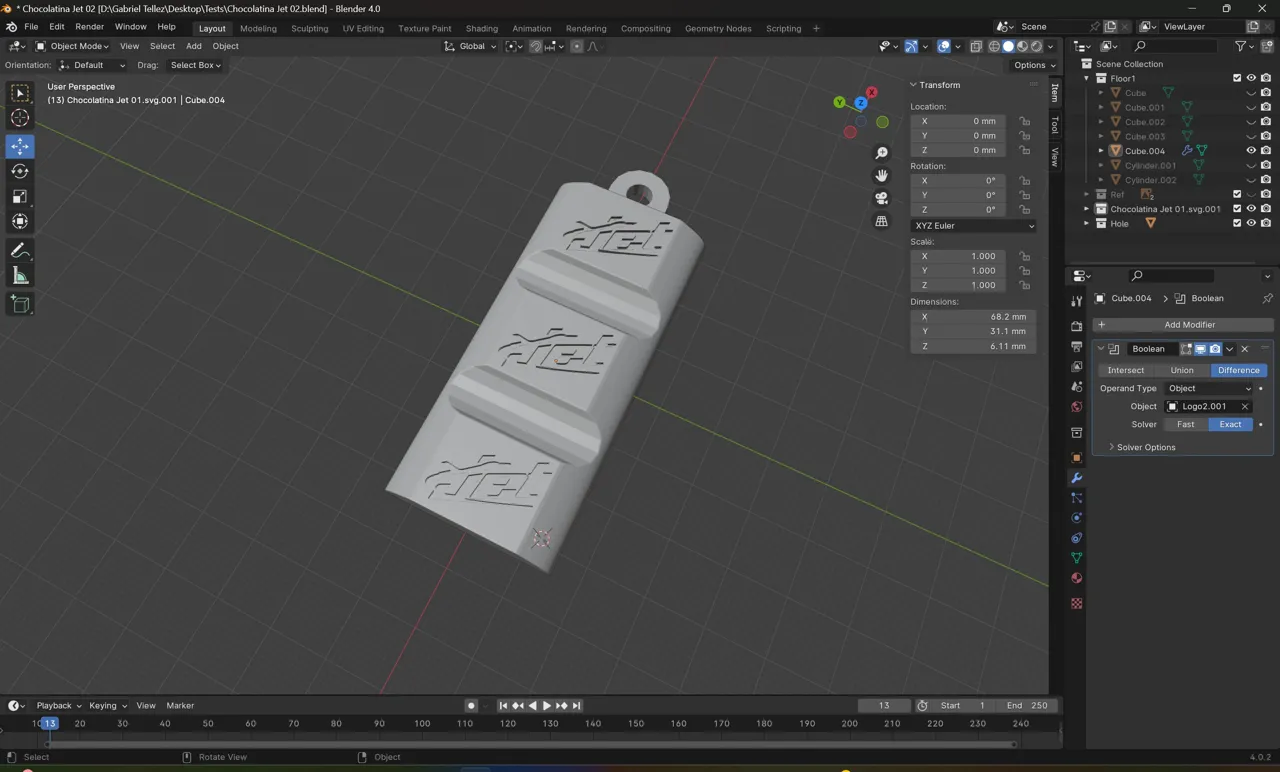Remove the Boolean modifier with X
The height and width of the screenshot is (772, 1280).
tap(1245, 349)
